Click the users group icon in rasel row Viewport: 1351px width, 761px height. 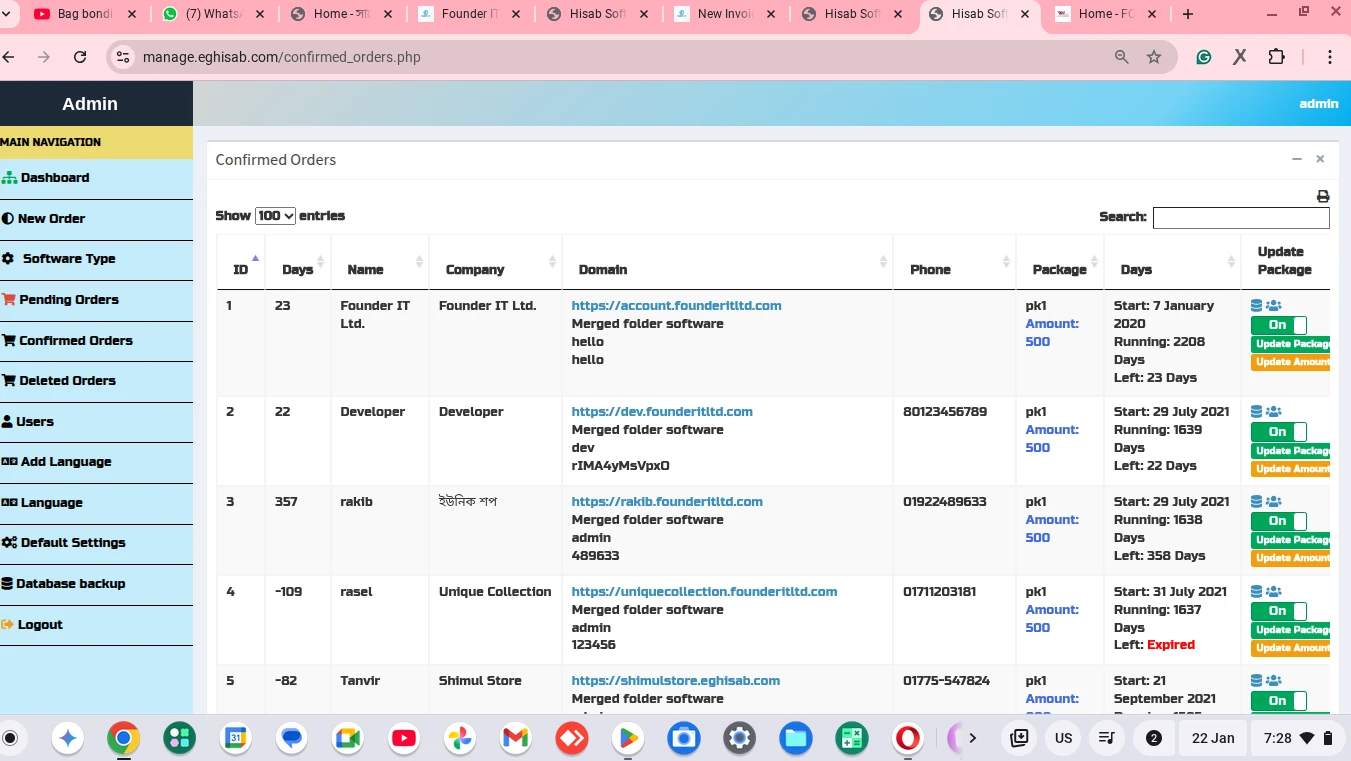(1273, 592)
